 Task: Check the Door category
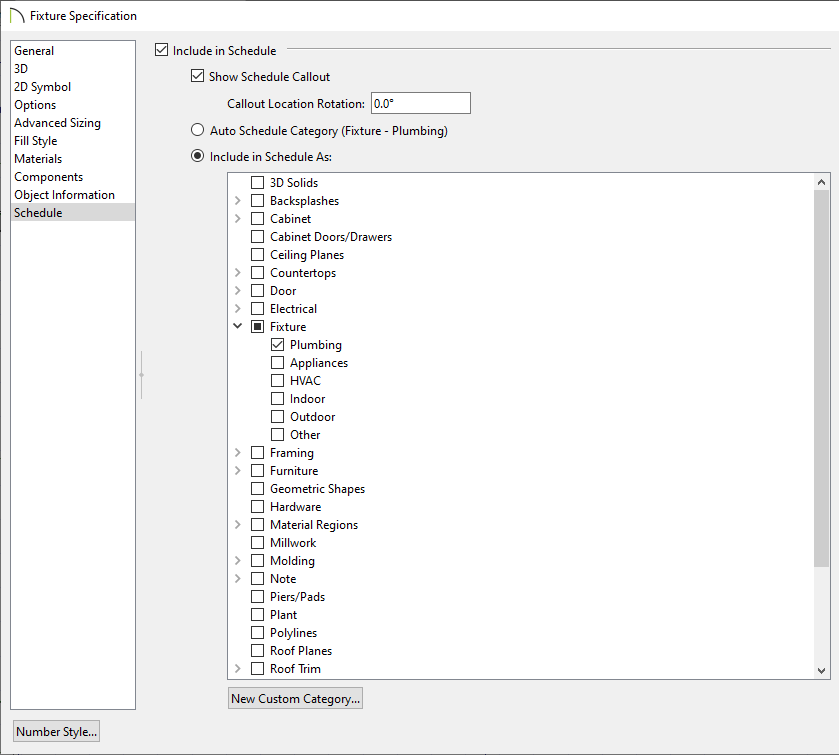[257, 291]
